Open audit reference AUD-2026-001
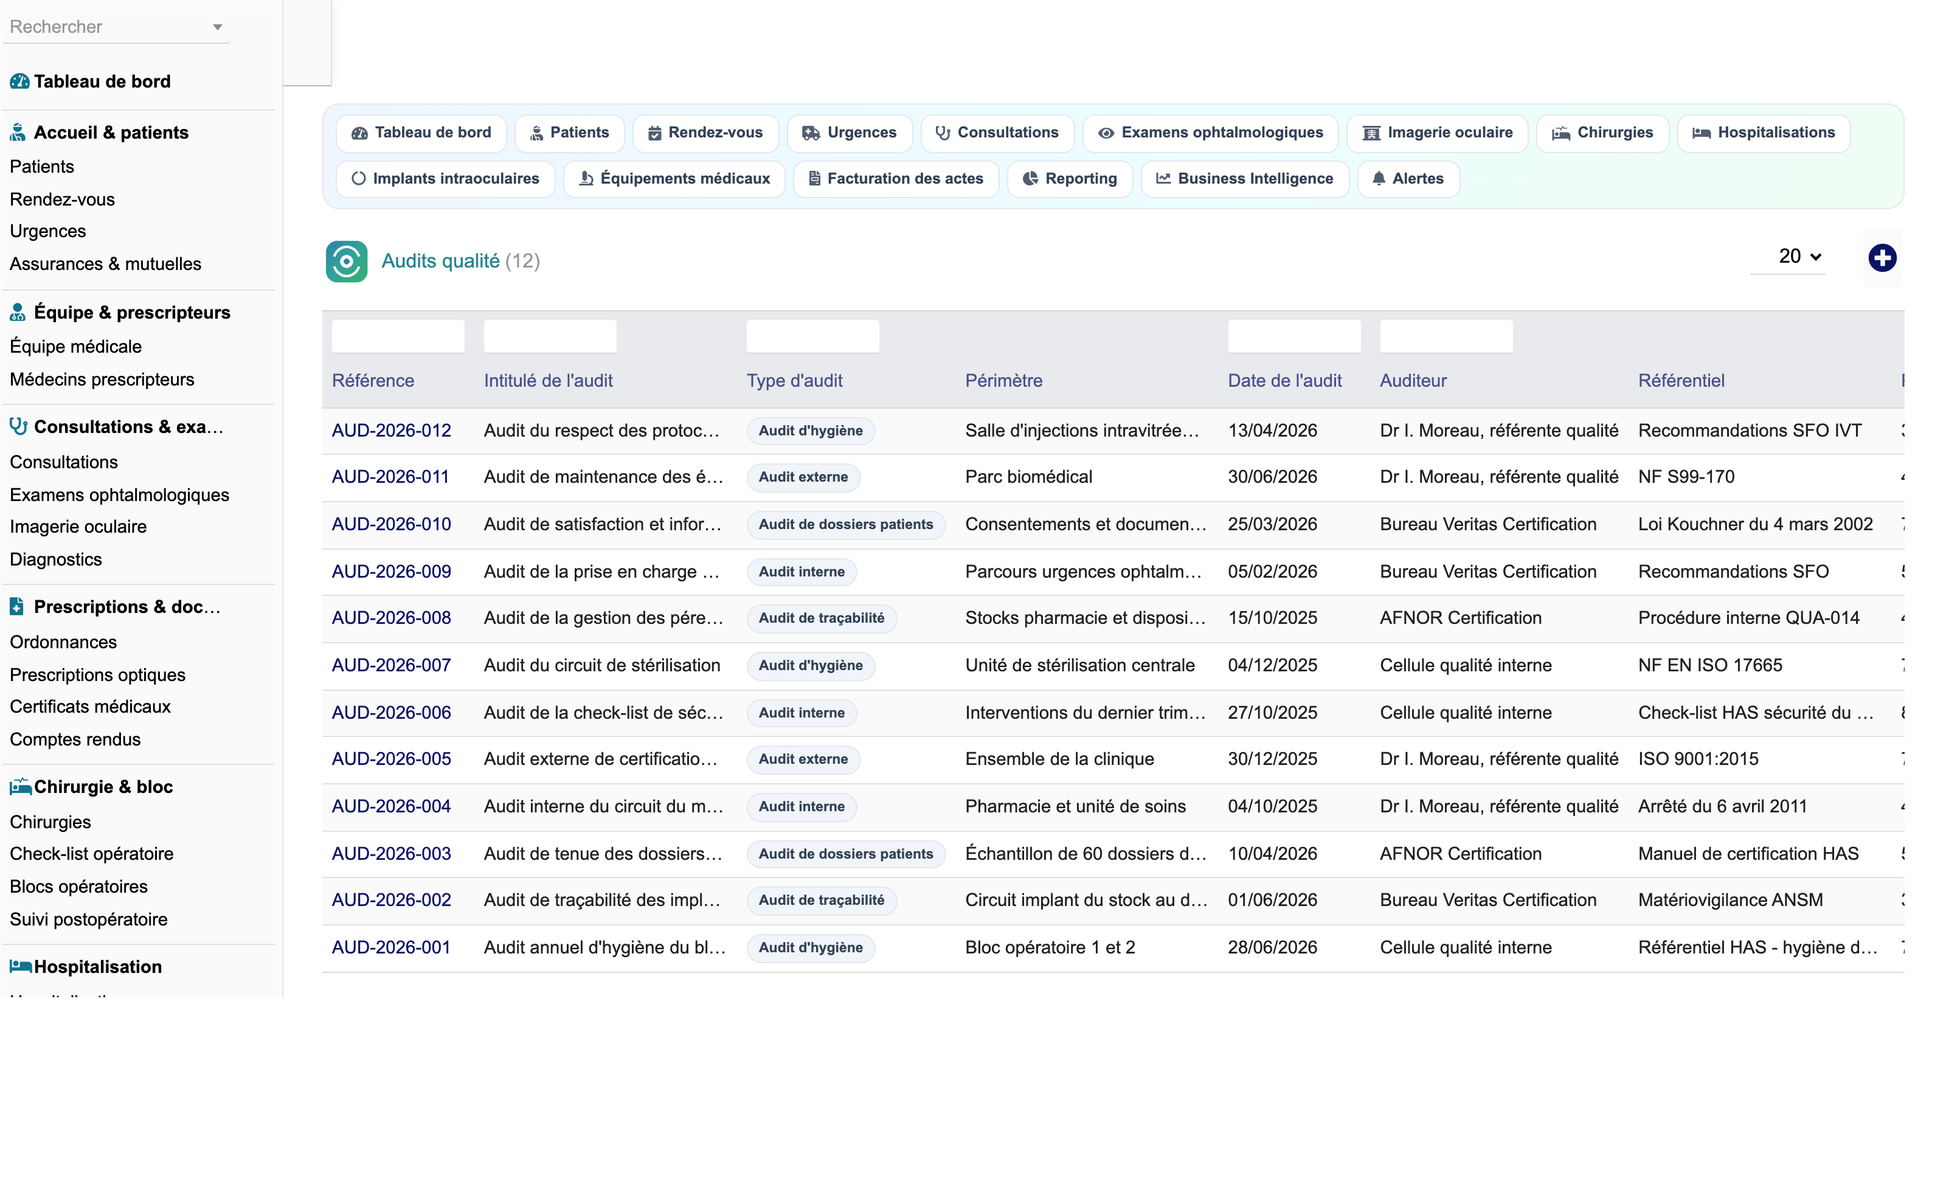Image resolution: width=1946 pixels, height=1204 pixels. tap(391, 948)
